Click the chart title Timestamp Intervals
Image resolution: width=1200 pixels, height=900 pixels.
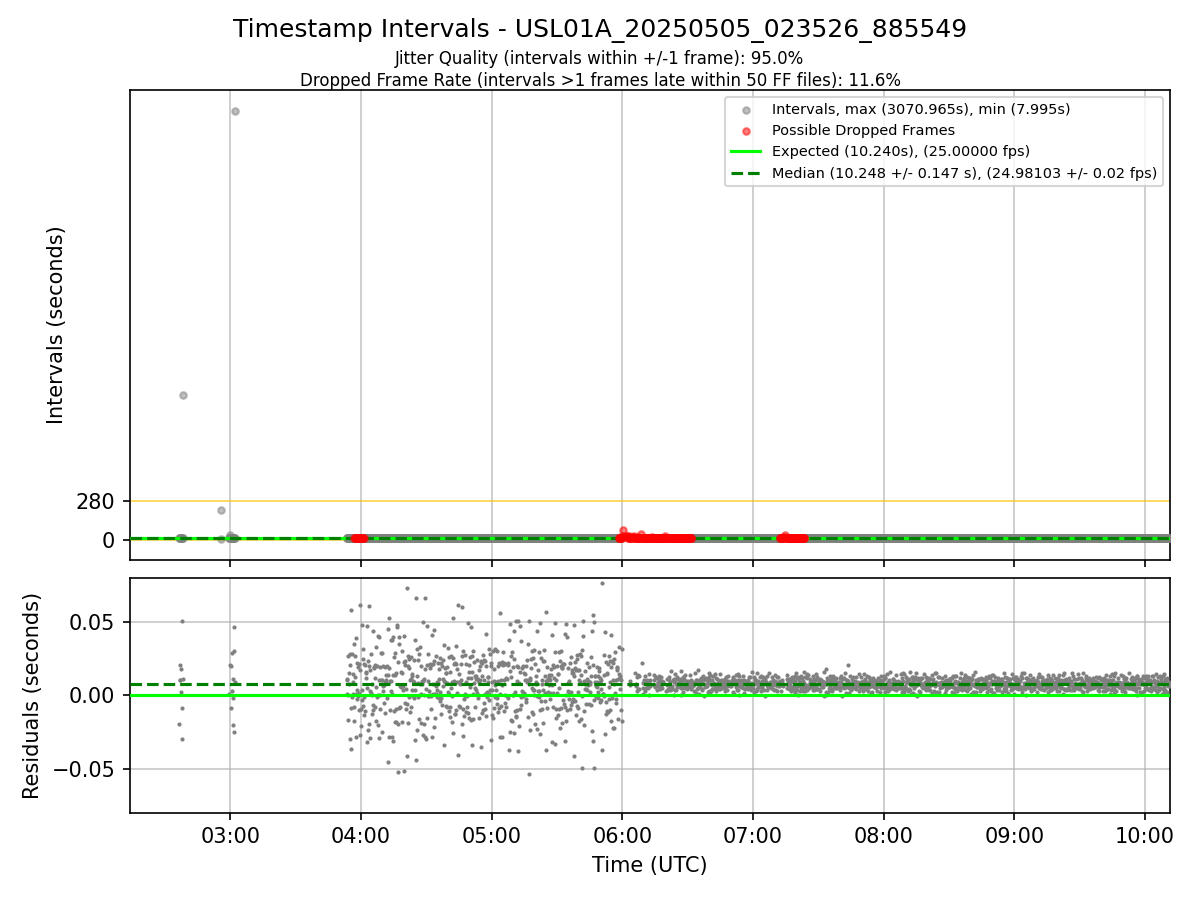(600, 29)
